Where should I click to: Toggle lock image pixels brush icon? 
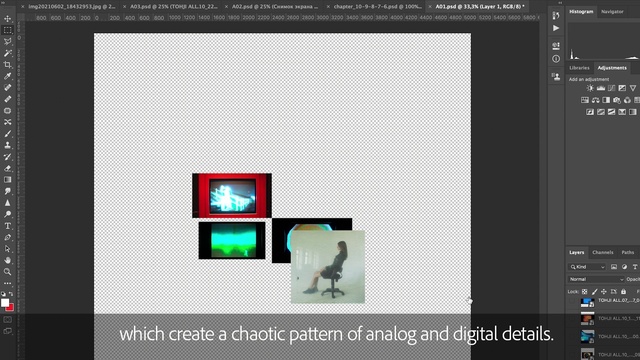[x=594, y=291]
